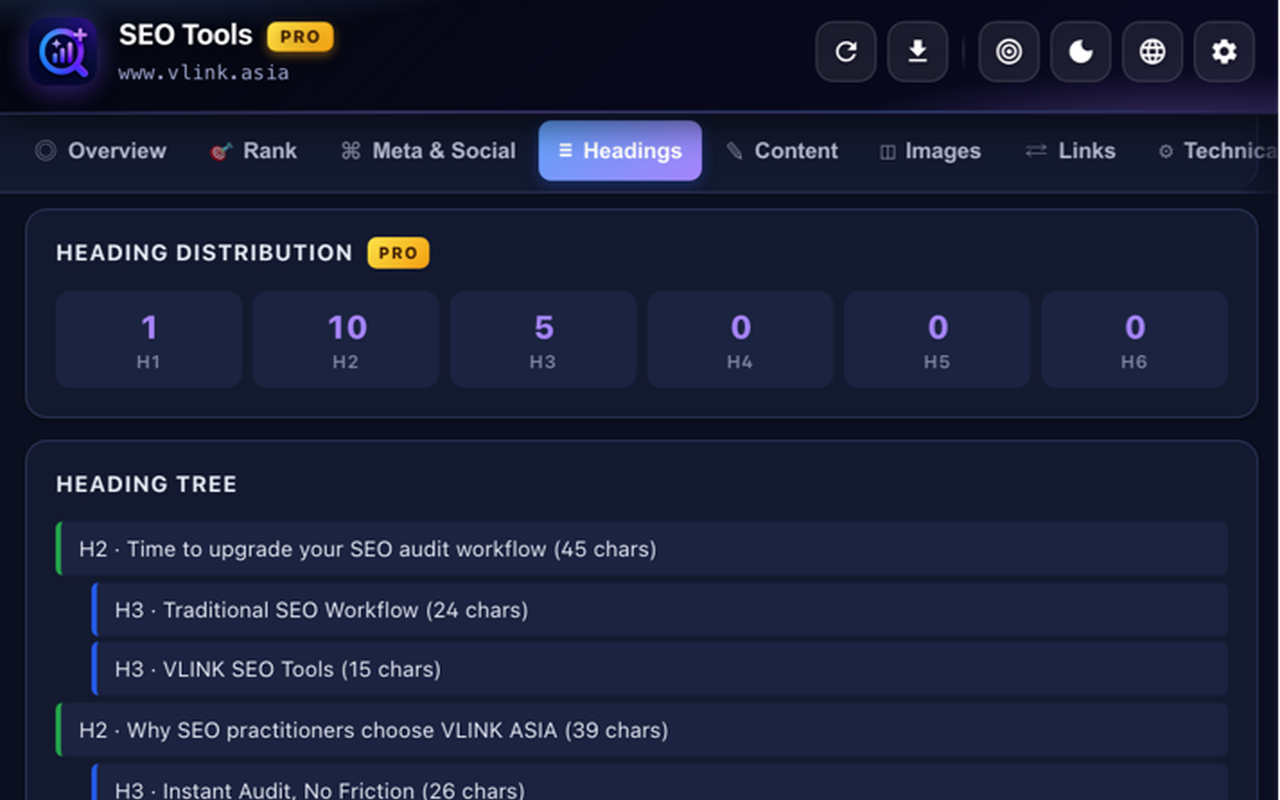Click the PRO badge beside SEO Tools title
Image resolution: width=1280 pixels, height=800 pixels.
click(x=300, y=37)
